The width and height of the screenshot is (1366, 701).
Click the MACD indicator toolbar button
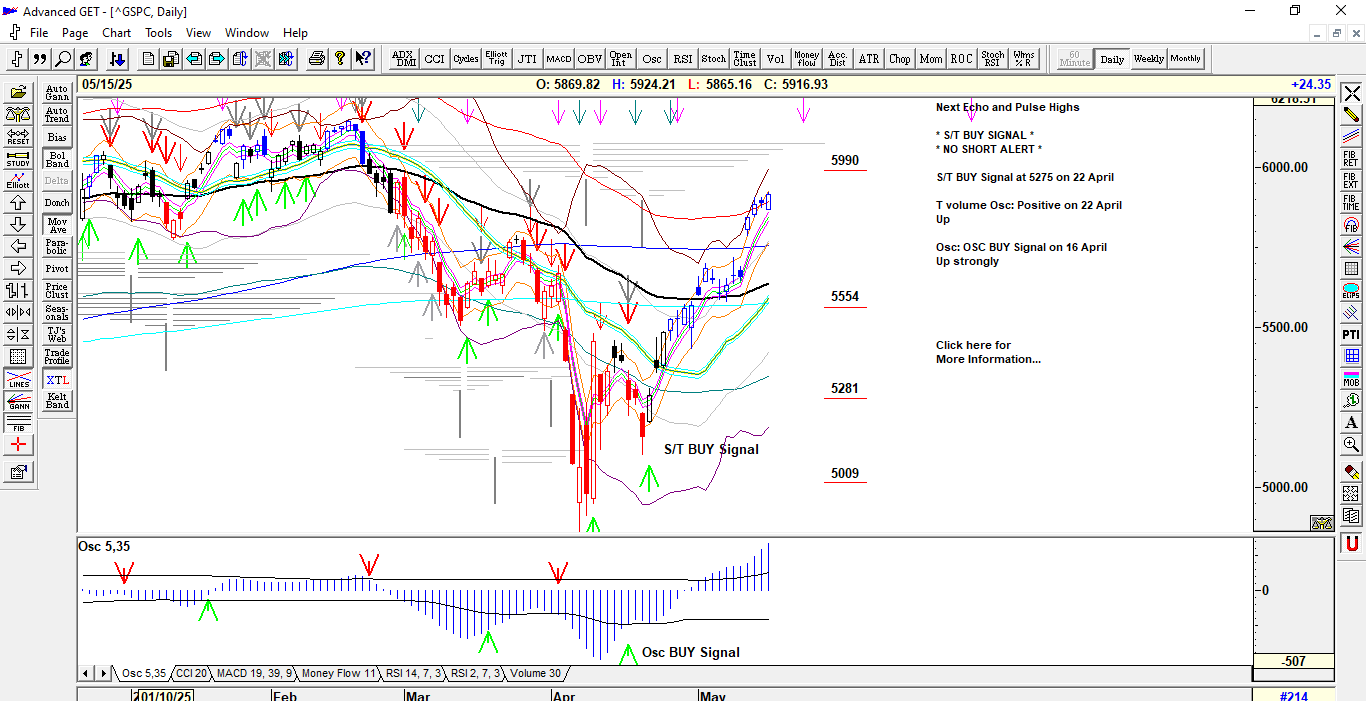(x=558, y=59)
